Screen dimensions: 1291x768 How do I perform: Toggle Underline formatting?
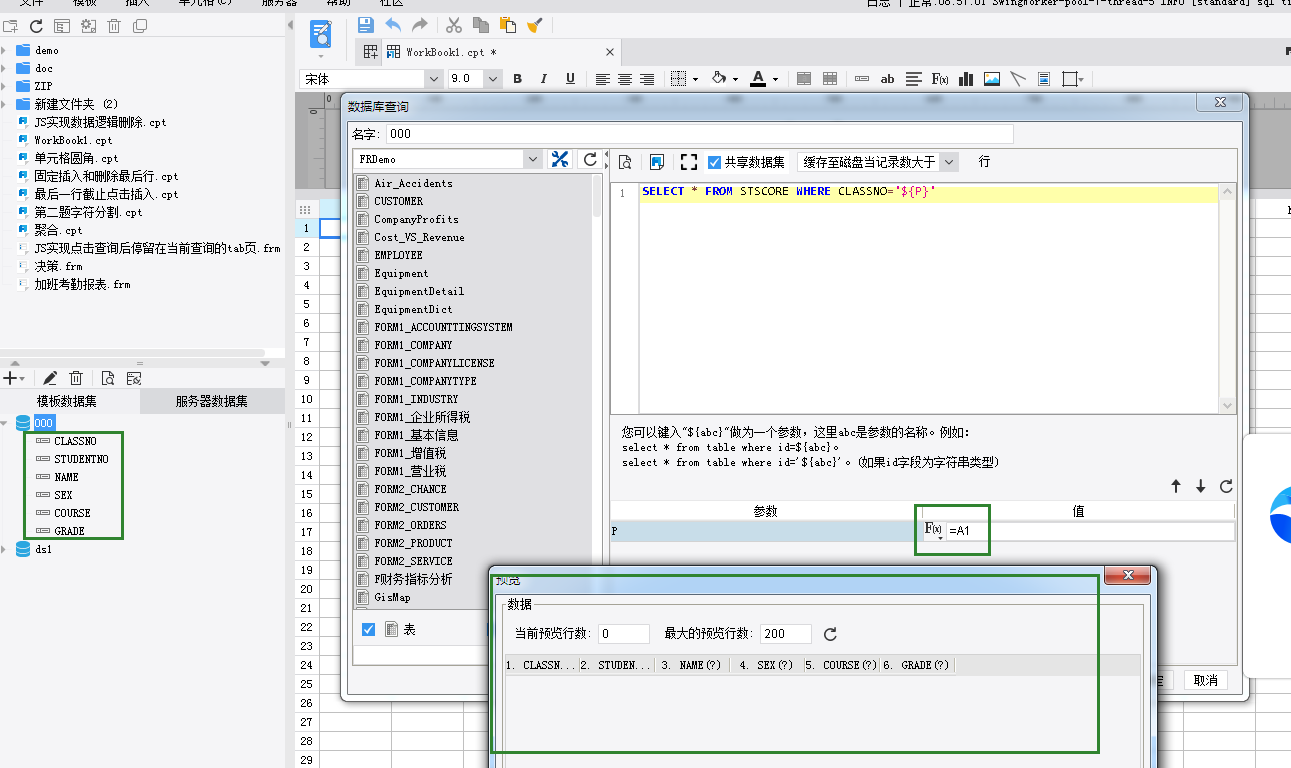[570, 79]
